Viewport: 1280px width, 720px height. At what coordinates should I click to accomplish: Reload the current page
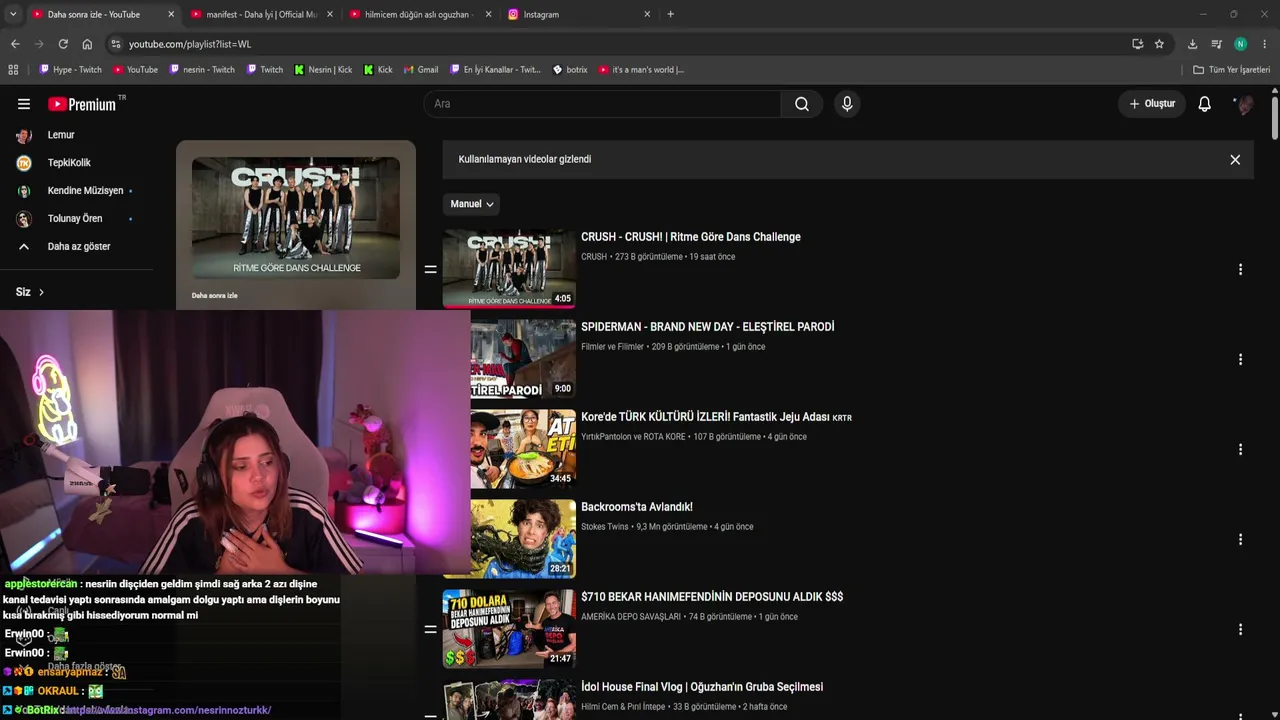63,44
